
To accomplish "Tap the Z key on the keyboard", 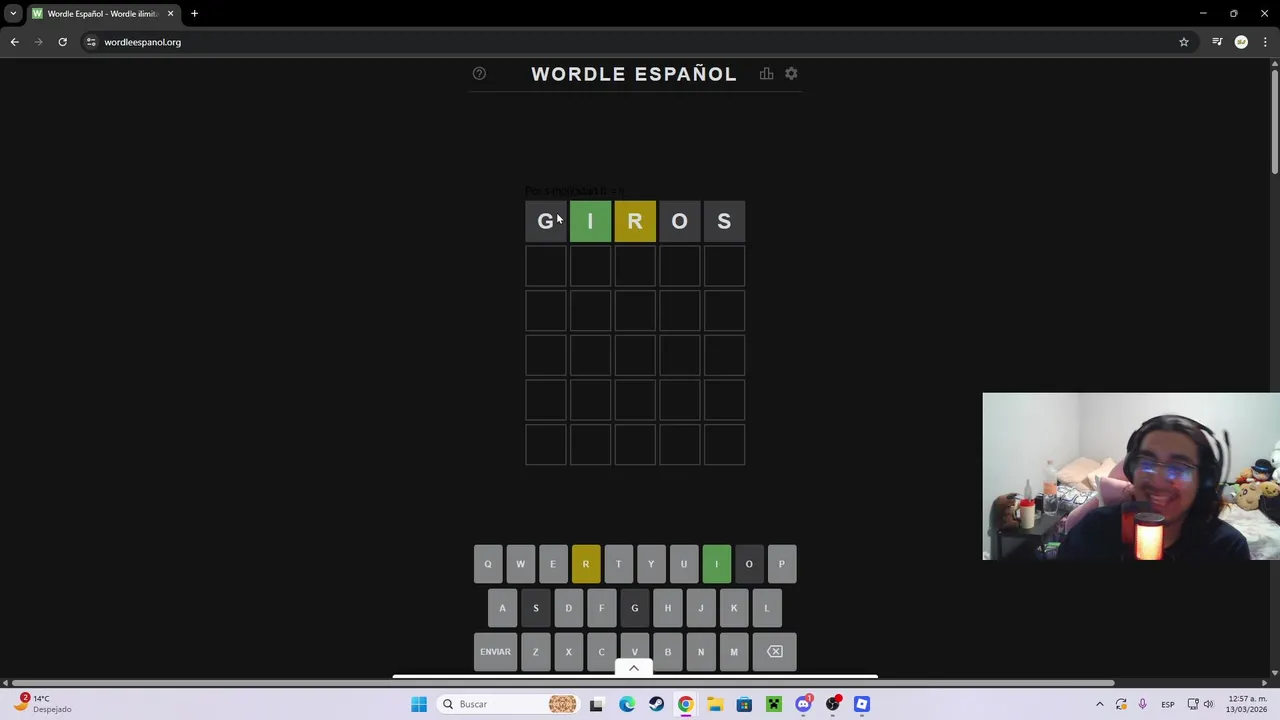I will coord(535,652).
